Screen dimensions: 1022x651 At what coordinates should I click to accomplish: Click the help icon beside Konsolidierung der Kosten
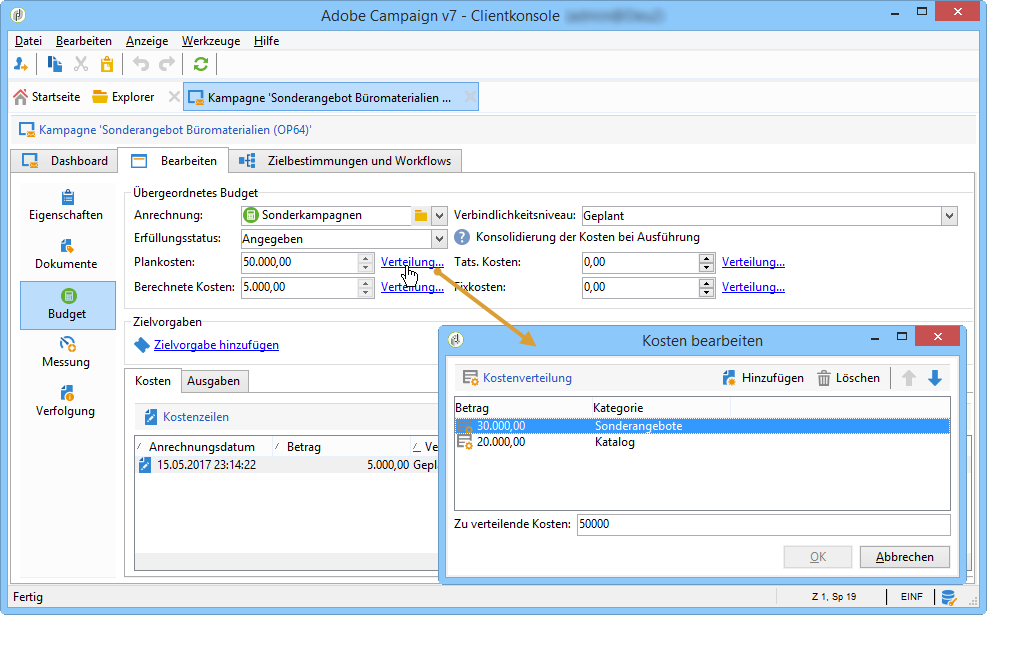point(461,237)
